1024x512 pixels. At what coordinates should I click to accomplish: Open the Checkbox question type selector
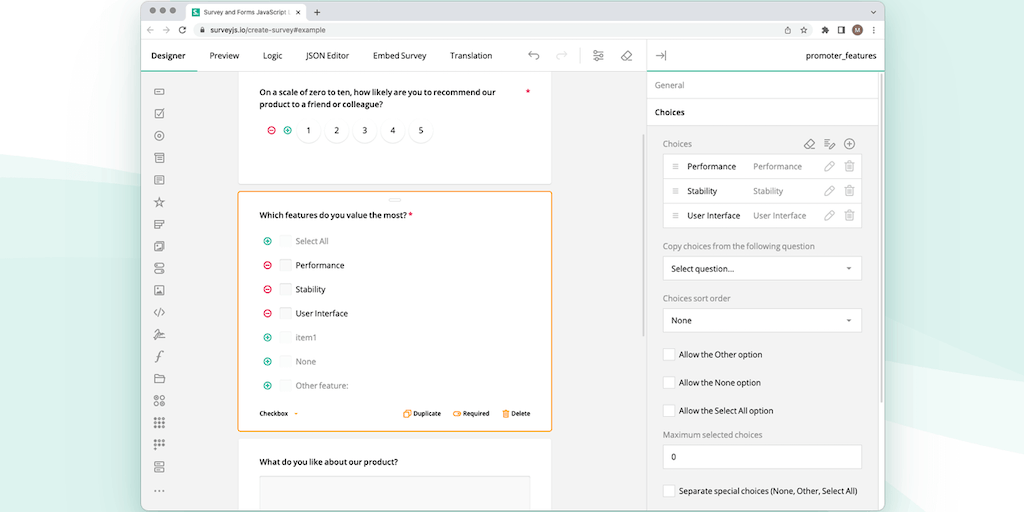coord(278,413)
